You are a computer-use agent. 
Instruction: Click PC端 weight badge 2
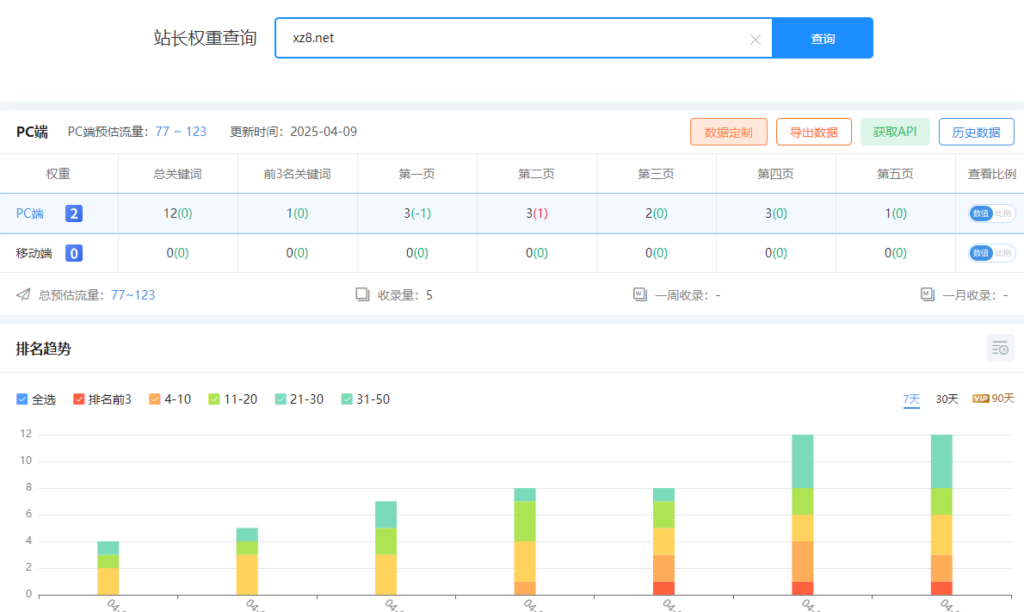tap(74, 214)
